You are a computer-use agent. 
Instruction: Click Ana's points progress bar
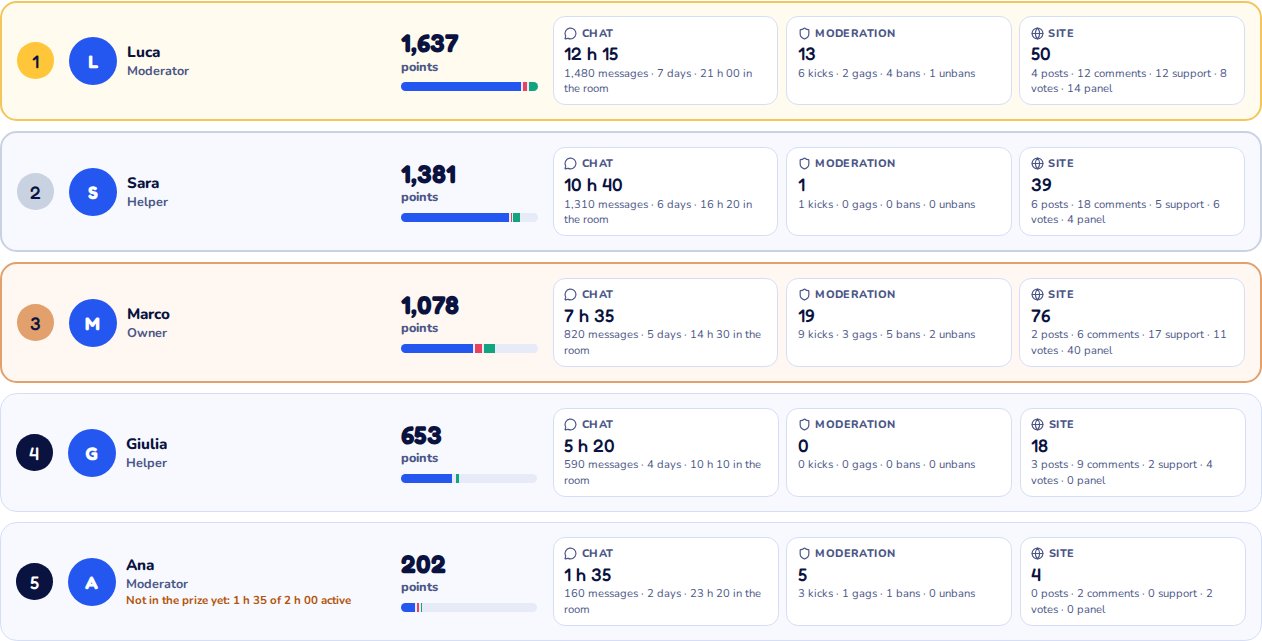click(469, 607)
